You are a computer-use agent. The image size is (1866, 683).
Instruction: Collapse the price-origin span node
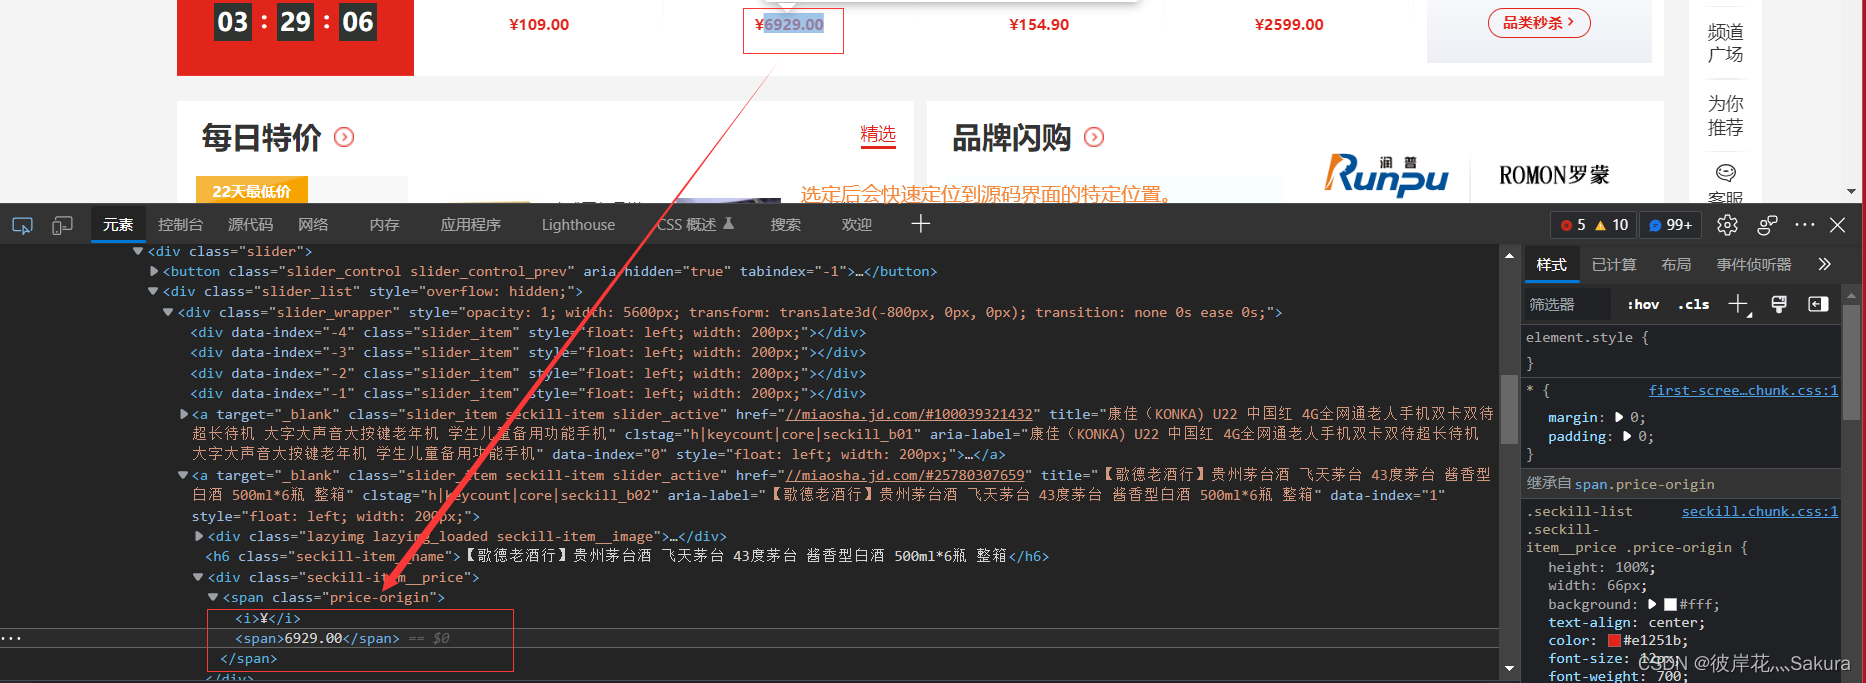[x=213, y=597]
